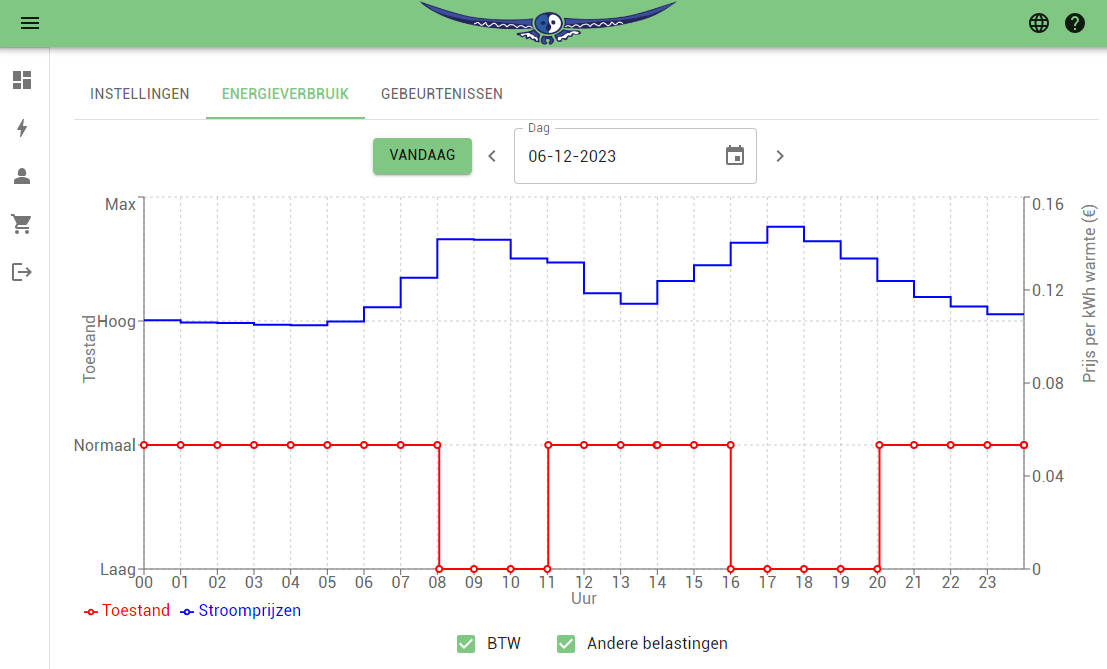Advance to the next day with the right chevron
Viewport: 1107px width, 669px height.
coord(779,156)
